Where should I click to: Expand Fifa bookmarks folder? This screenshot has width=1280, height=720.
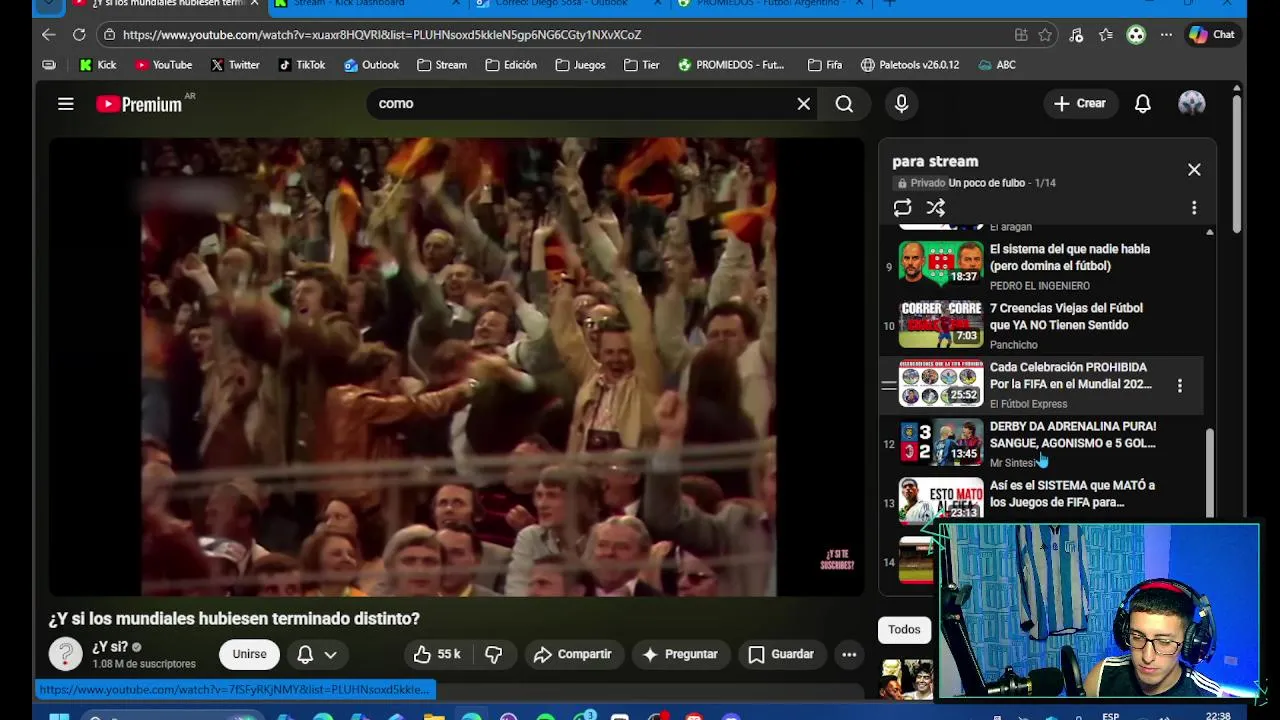click(x=824, y=65)
